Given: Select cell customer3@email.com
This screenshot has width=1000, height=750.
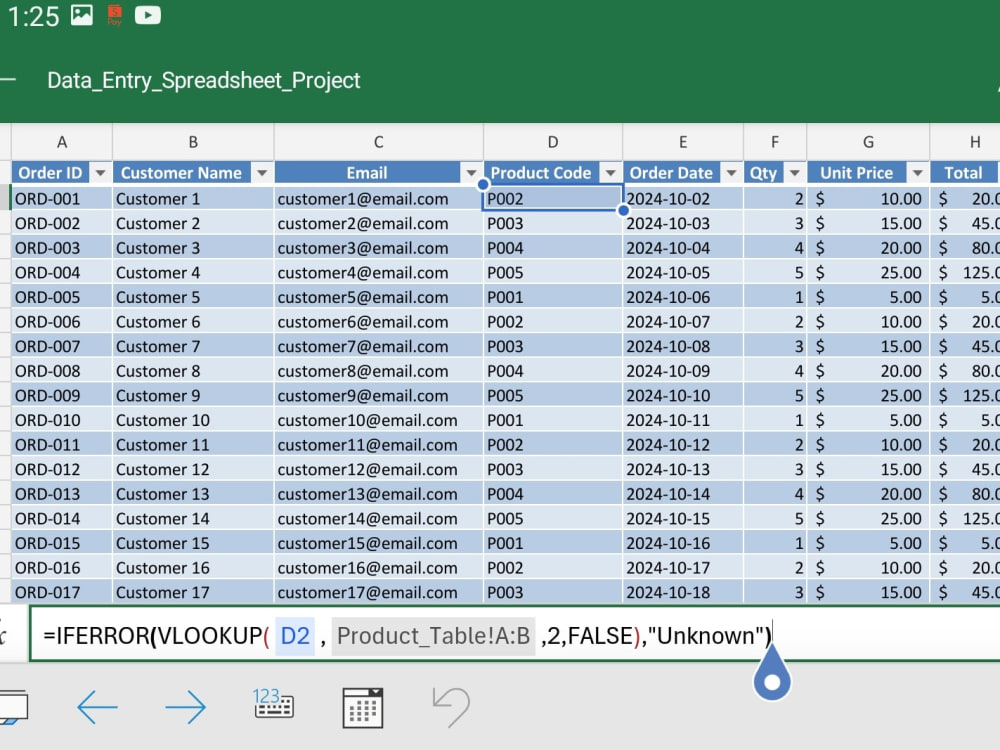Looking at the screenshot, I should (378, 248).
